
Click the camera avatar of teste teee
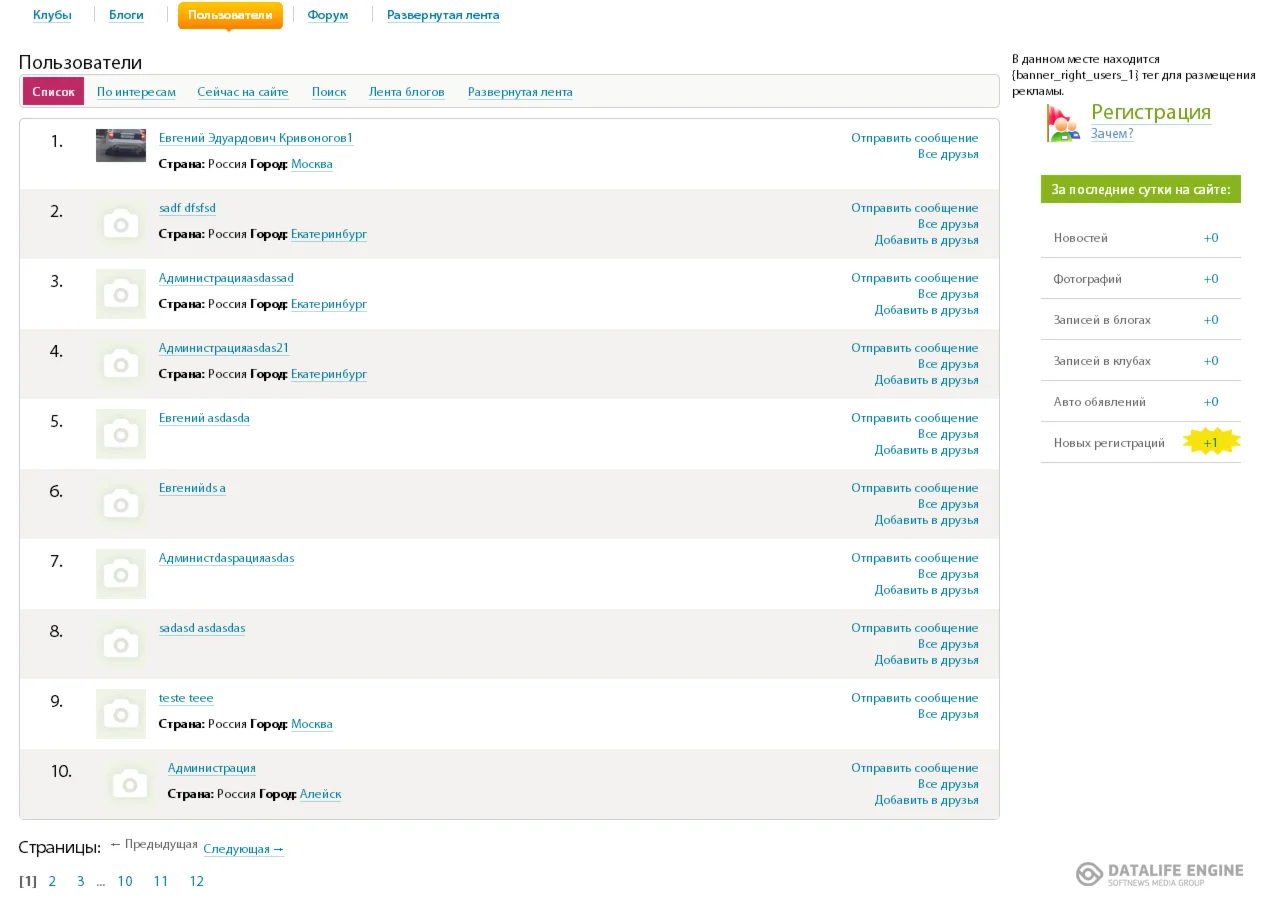tap(121, 714)
